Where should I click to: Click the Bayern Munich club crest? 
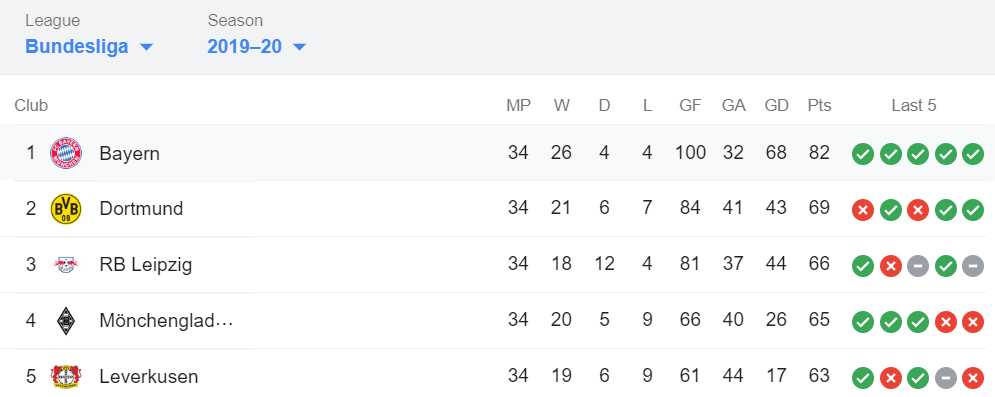(66, 153)
